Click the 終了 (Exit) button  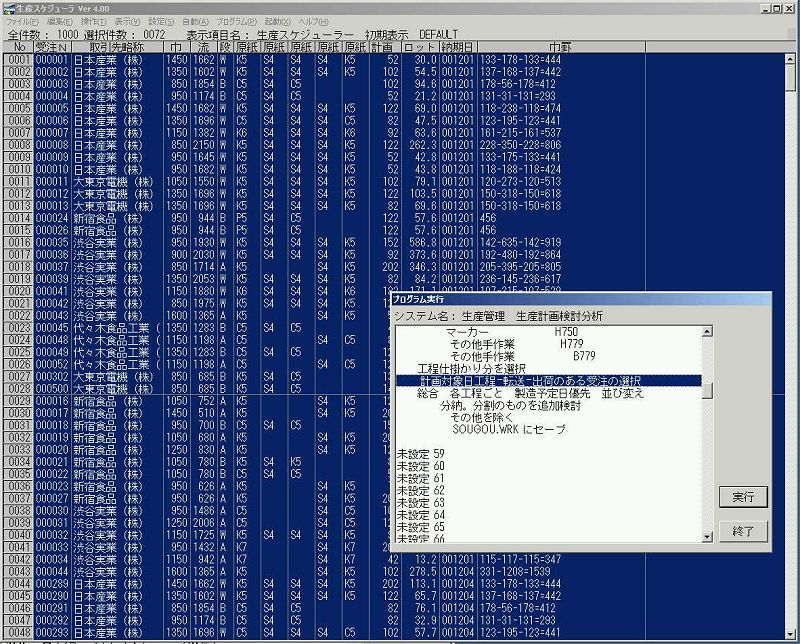coord(742,531)
